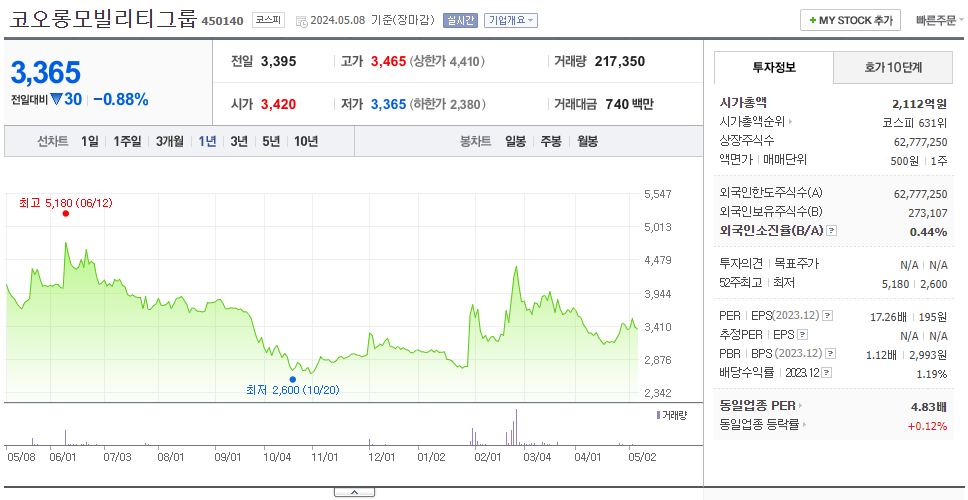Toggle the 실시간 button

460,20
